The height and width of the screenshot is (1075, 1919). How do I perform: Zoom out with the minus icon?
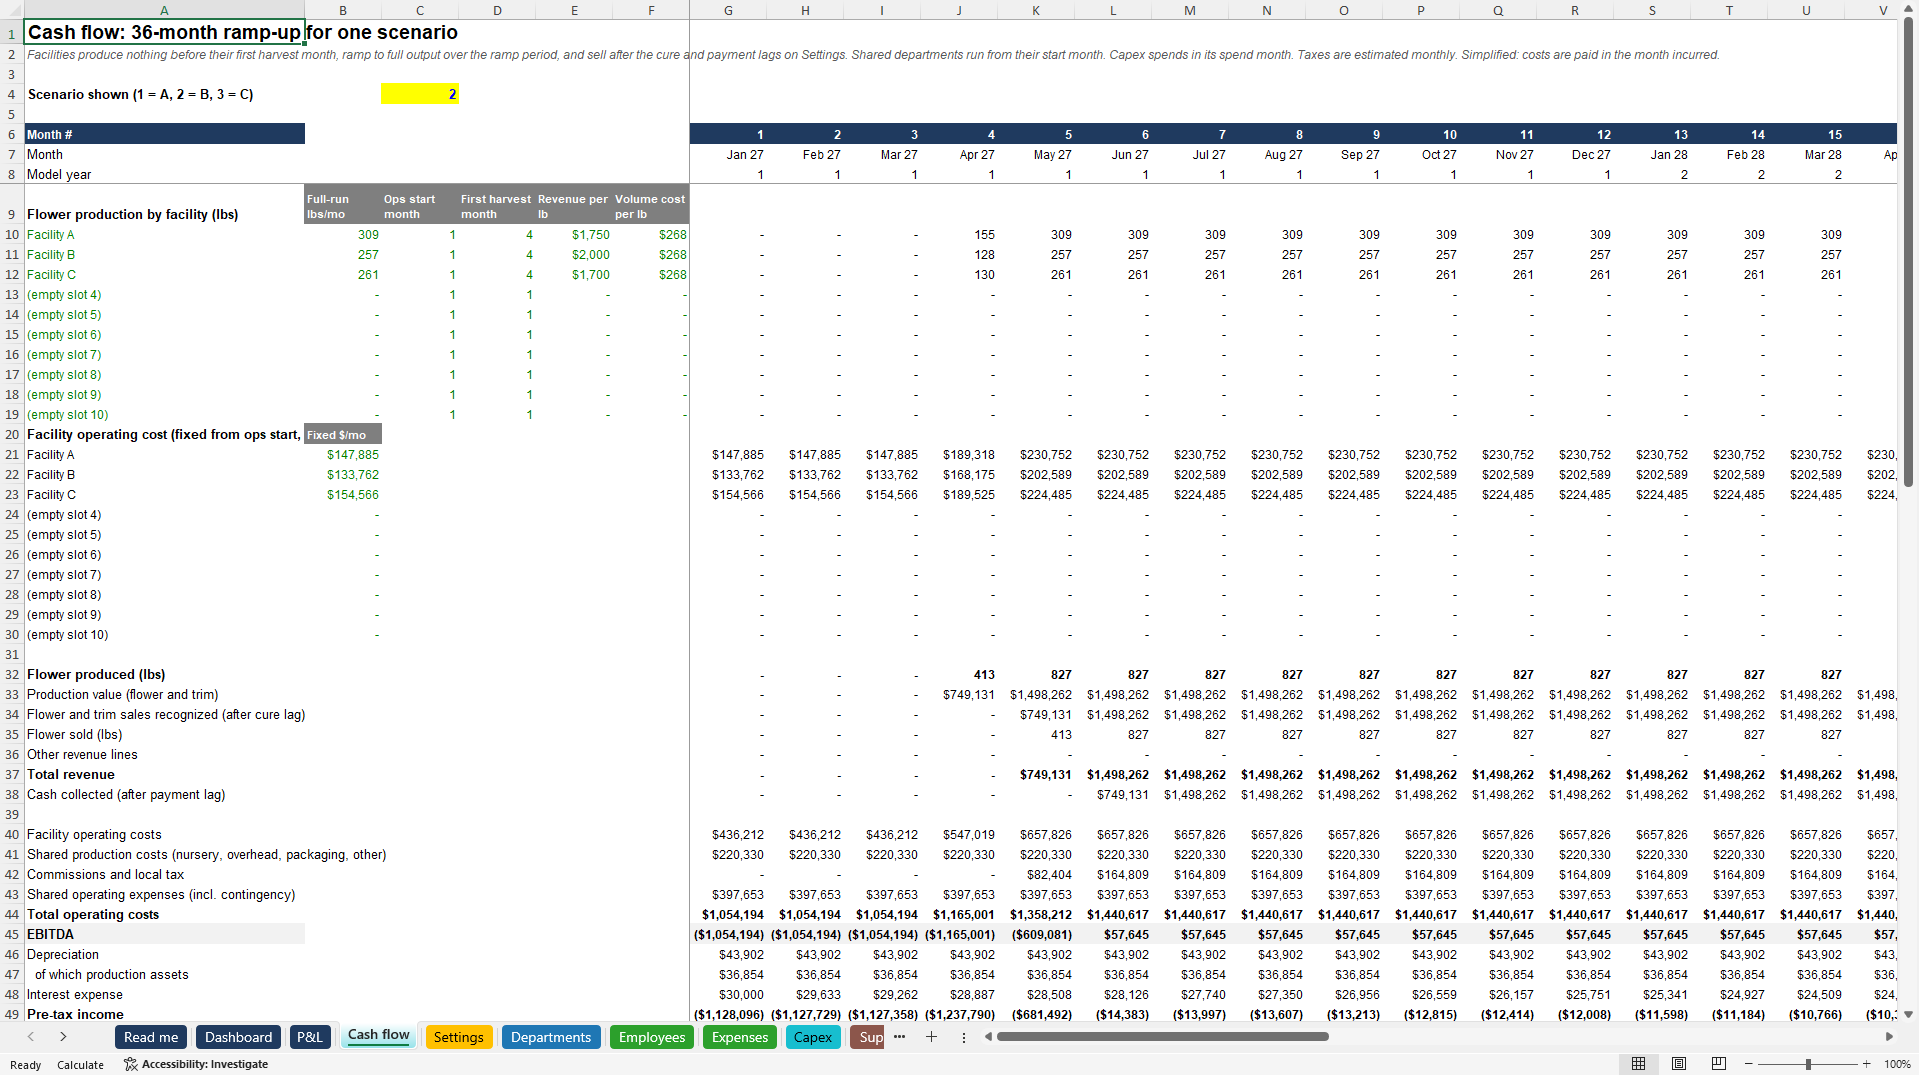point(1748,1064)
